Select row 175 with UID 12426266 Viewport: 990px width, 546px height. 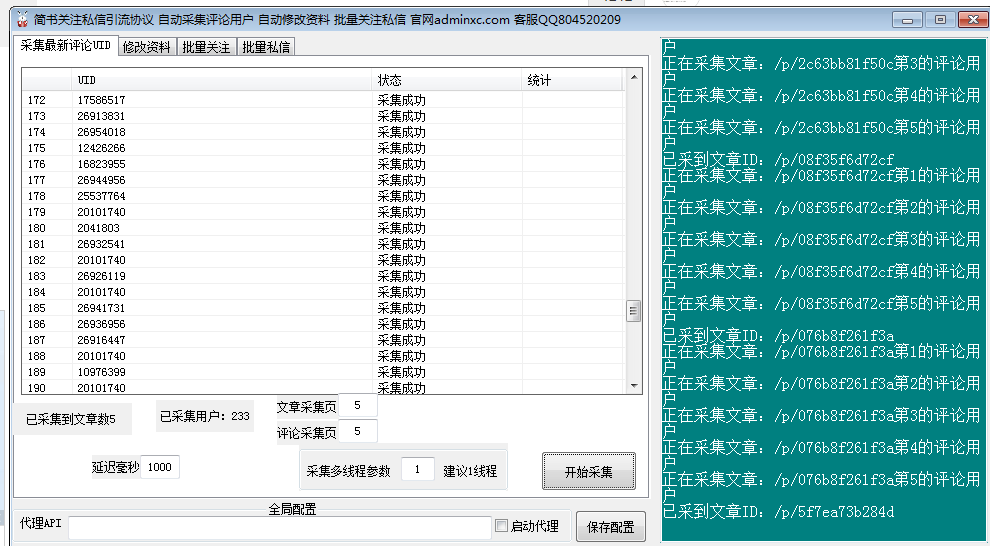tap(323, 148)
